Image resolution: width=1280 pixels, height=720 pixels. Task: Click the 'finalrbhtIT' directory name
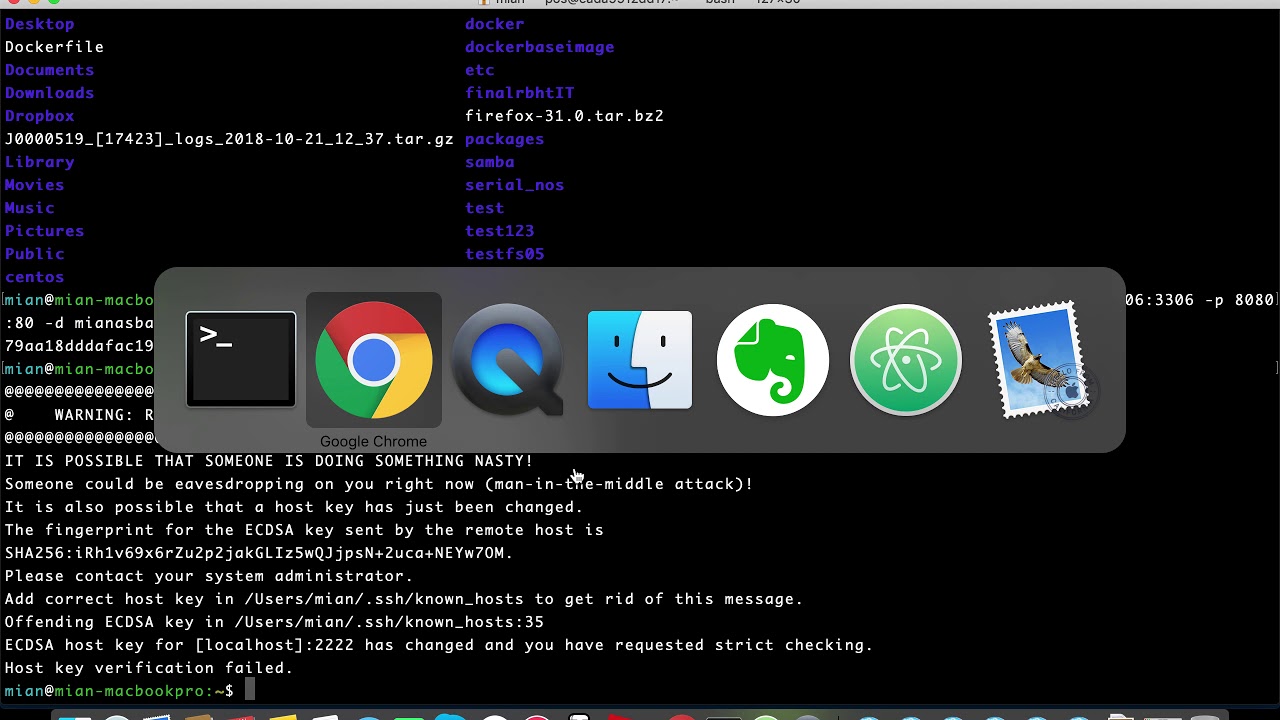click(x=519, y=93)
